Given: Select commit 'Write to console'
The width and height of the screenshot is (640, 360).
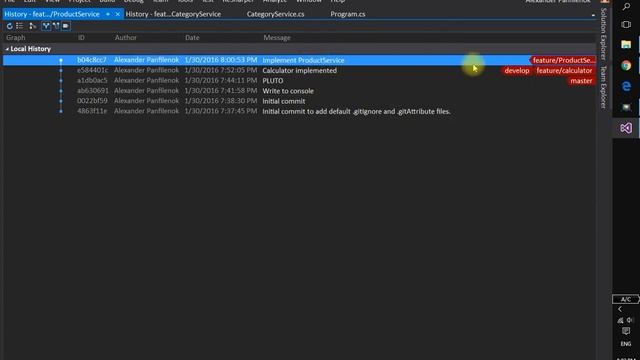Looking at the screenshot, I should pyautogui.click(x=299, y=91).
